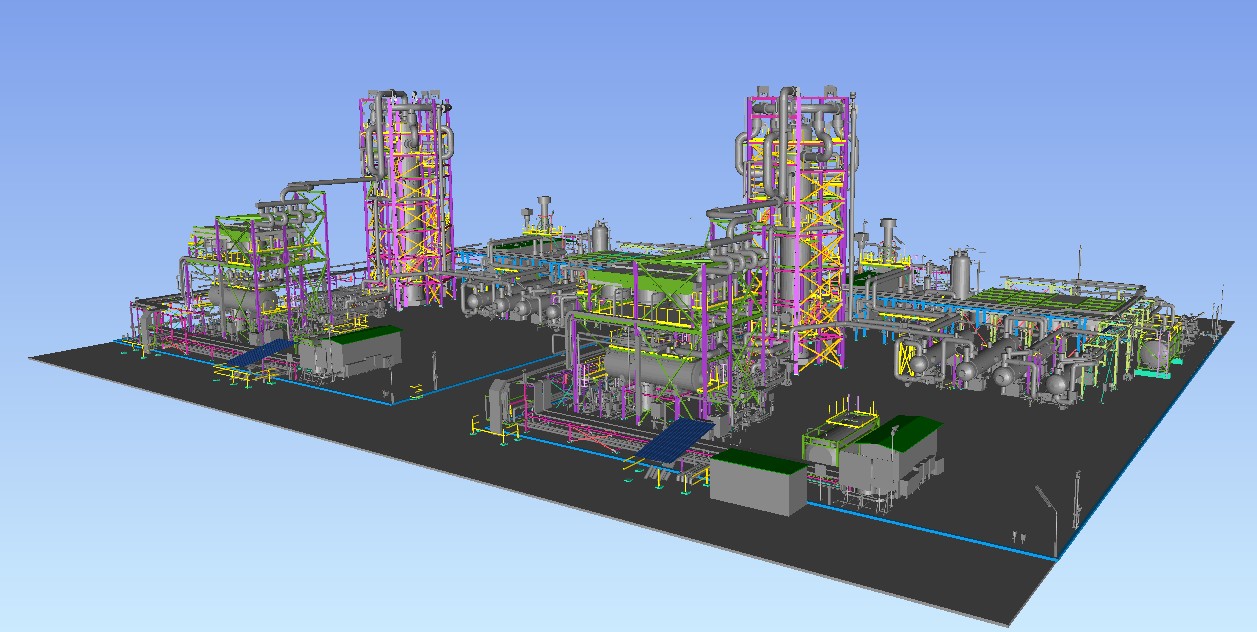Click the green-roofed building on left
Screen dimensions: 1257x632
pos(352,348)
